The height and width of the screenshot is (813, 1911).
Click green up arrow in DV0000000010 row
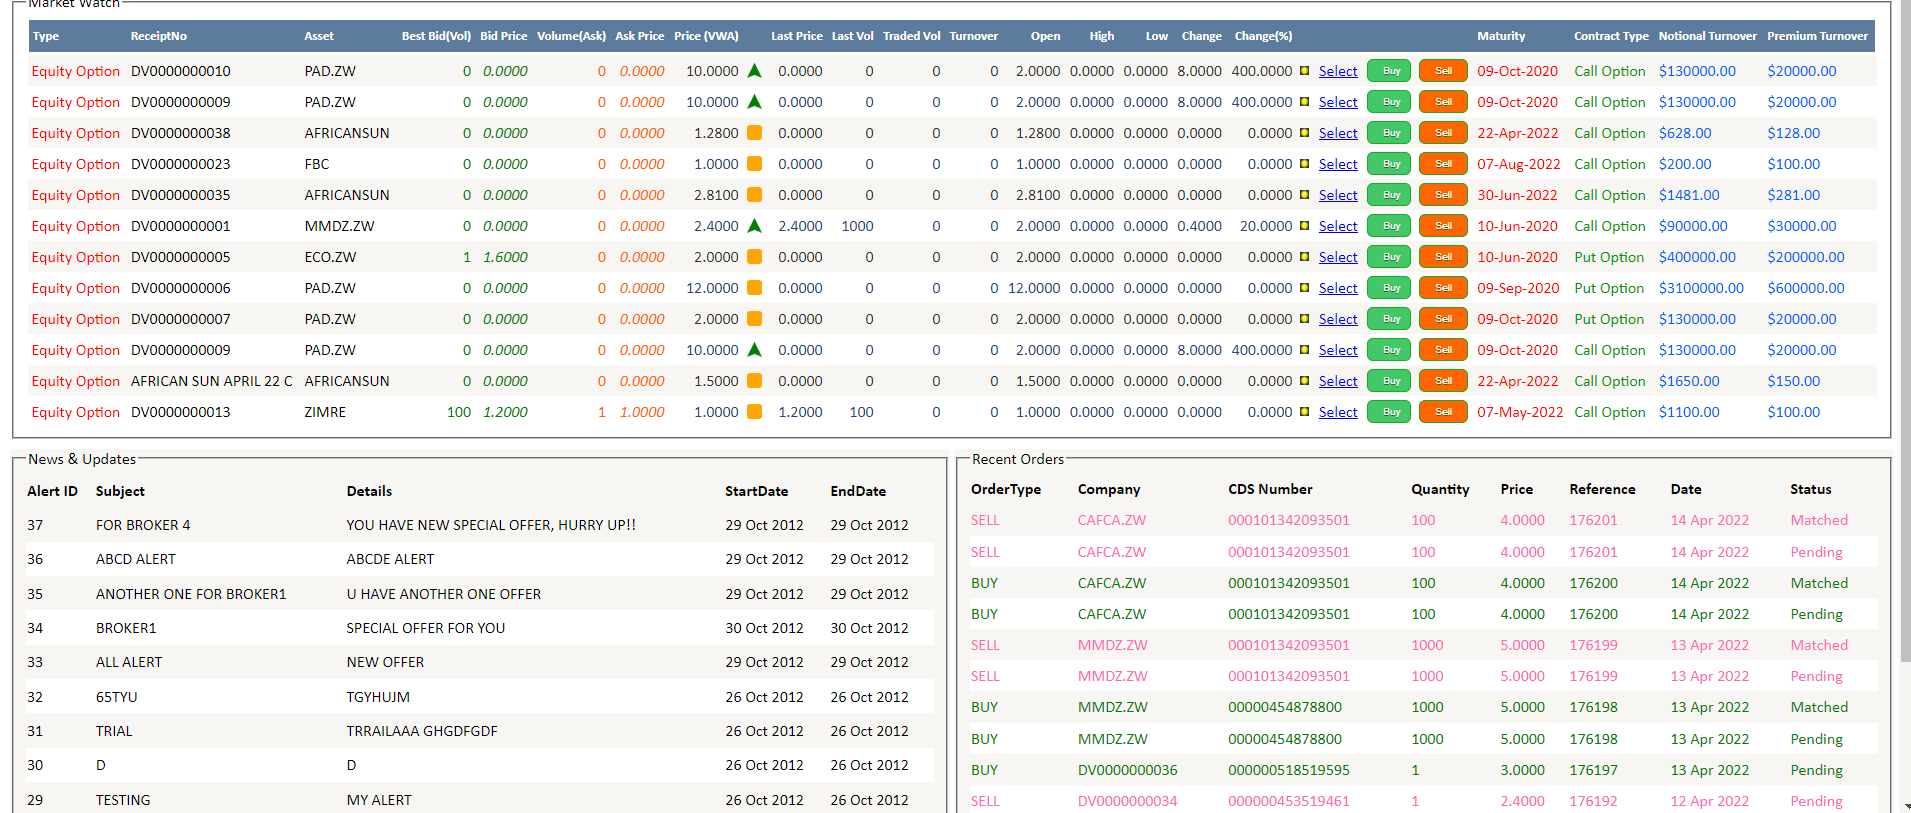(754, 71)
